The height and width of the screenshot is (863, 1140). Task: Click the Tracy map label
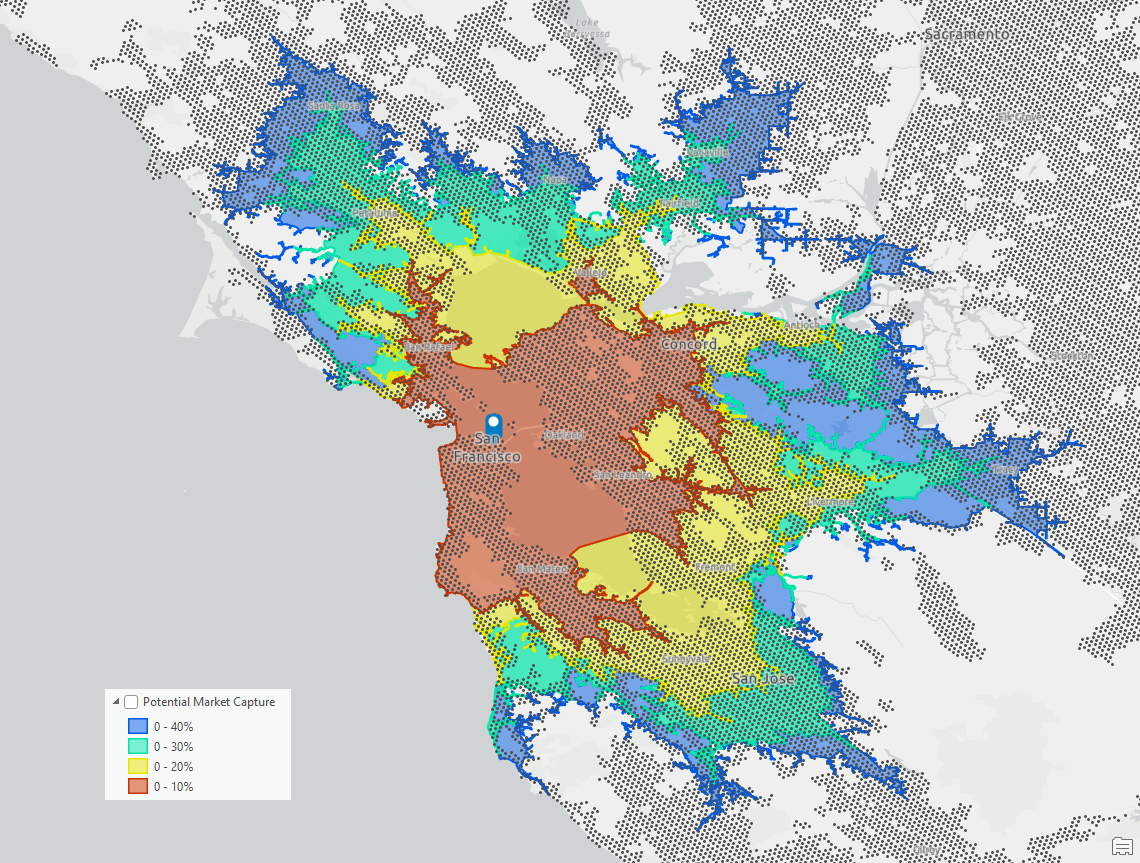coord(1006,470)
